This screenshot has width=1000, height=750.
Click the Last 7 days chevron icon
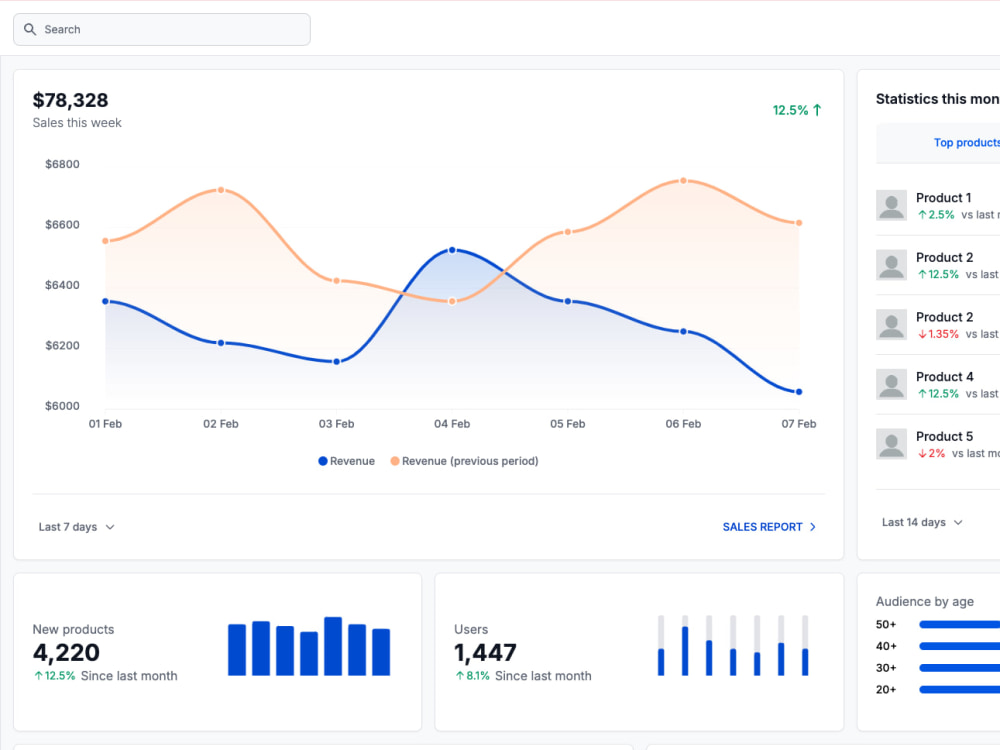110,527
